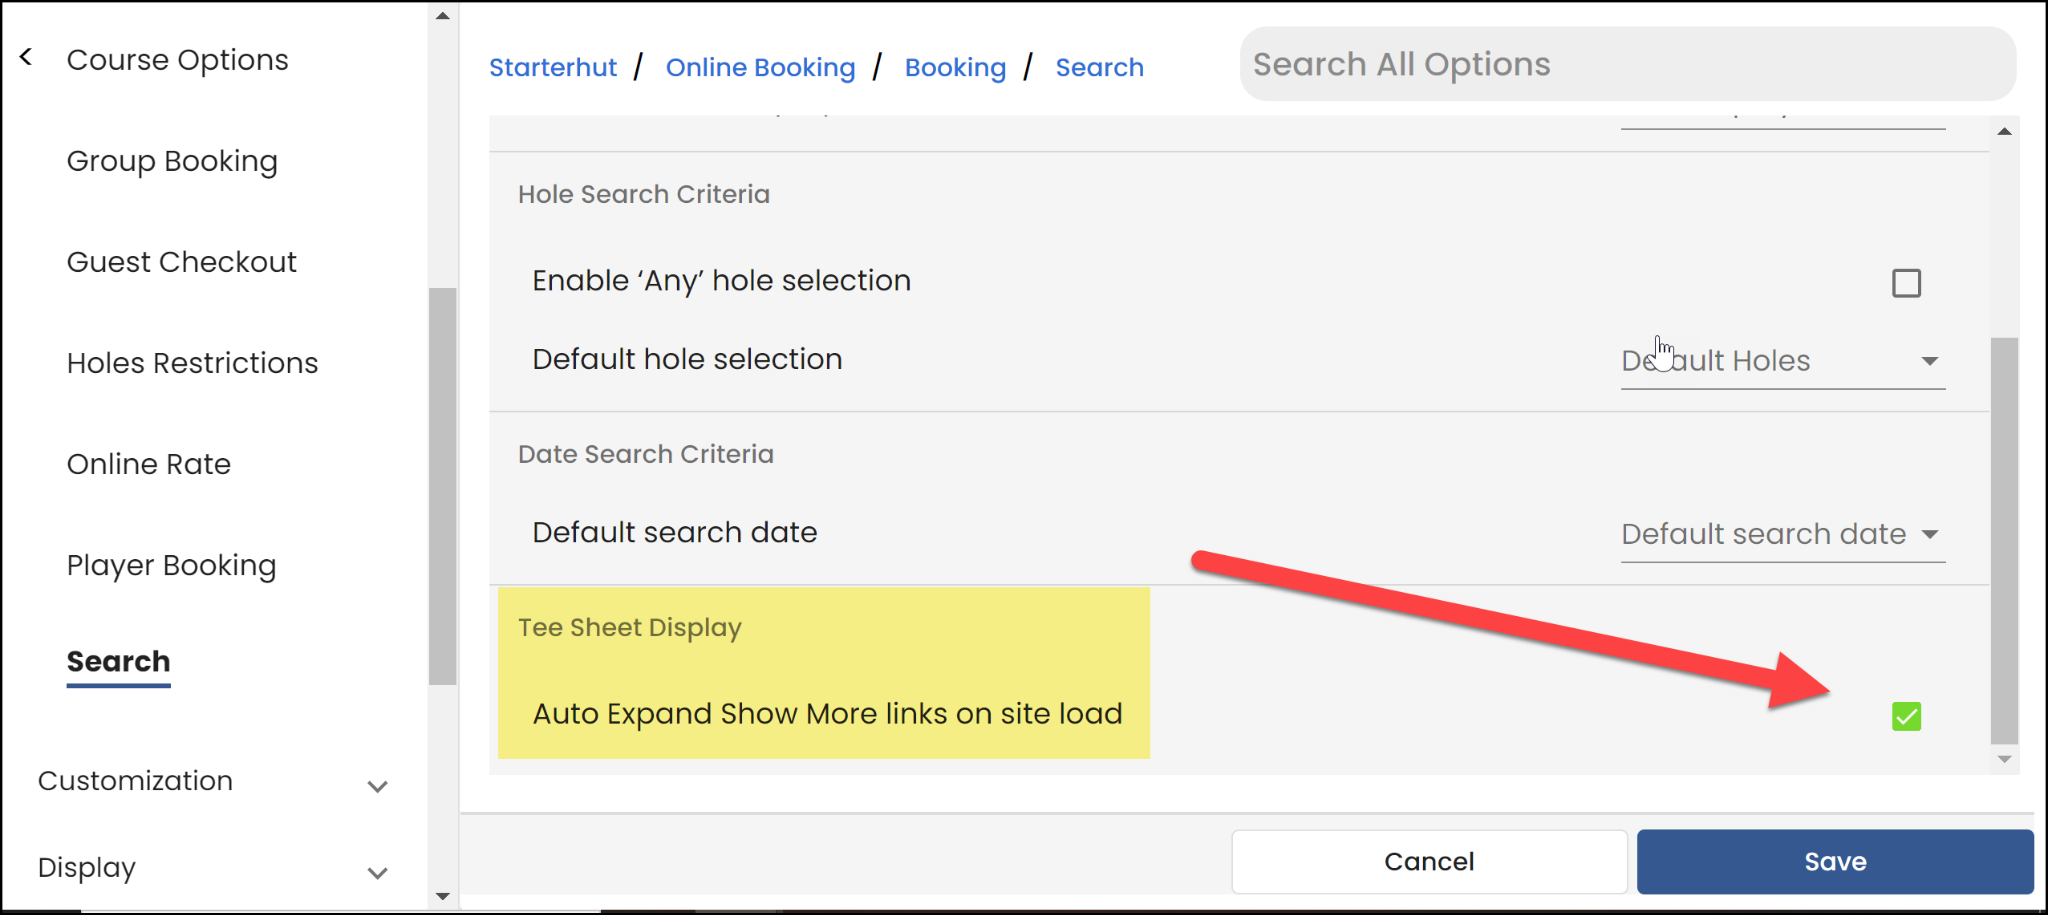
Task: Click sidebar scrollbar down arrow
Action: coord(443,897)
